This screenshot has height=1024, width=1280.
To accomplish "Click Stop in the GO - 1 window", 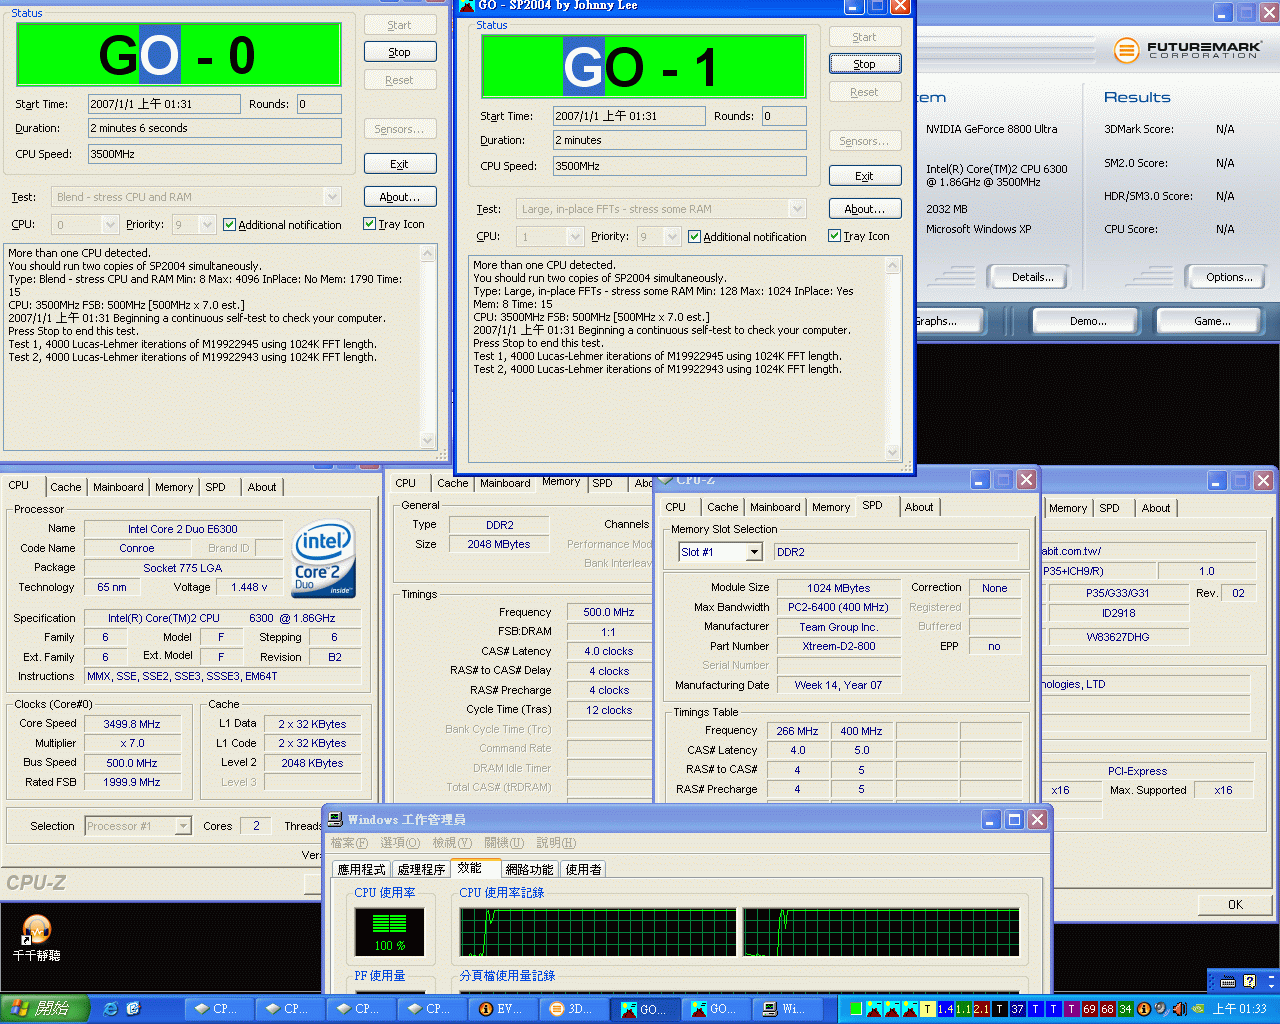I will (x=865, y=64).
